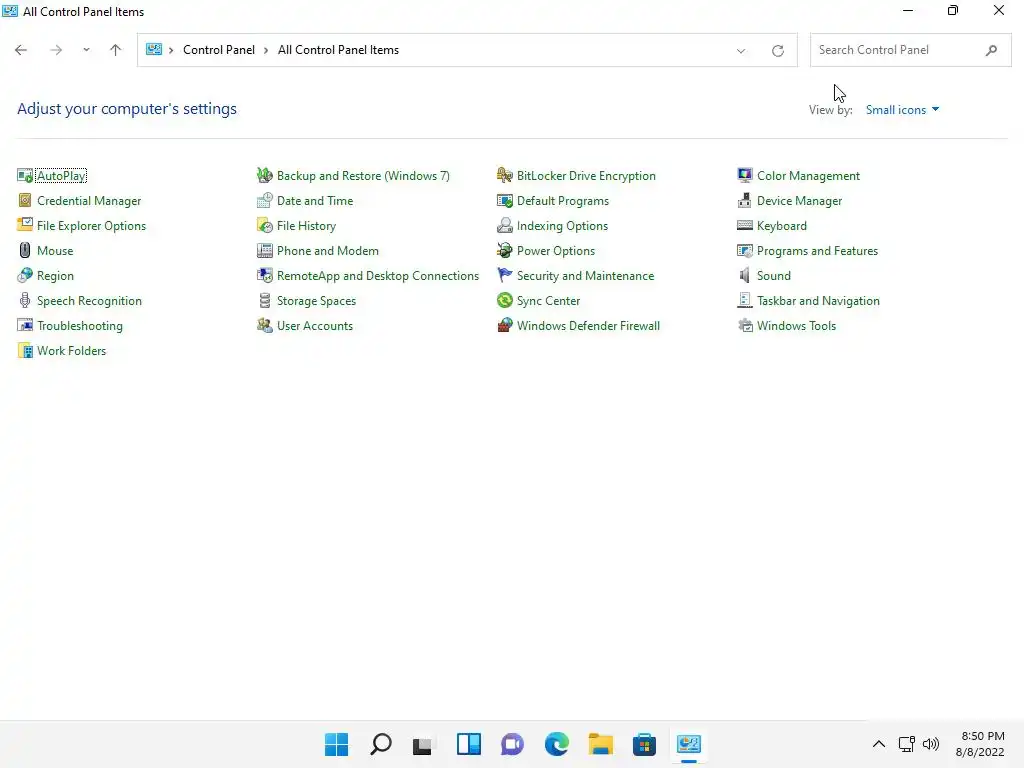This screenshot has height=768, width=1024.
Task: Open the Device Manager link
Action: pos(799,201)
